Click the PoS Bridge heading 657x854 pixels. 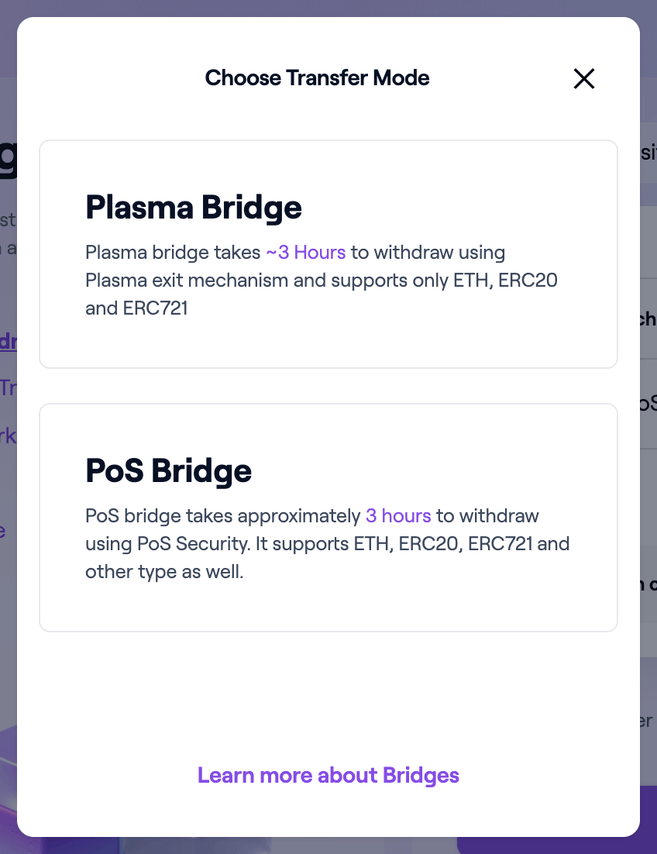pos(168,471)
